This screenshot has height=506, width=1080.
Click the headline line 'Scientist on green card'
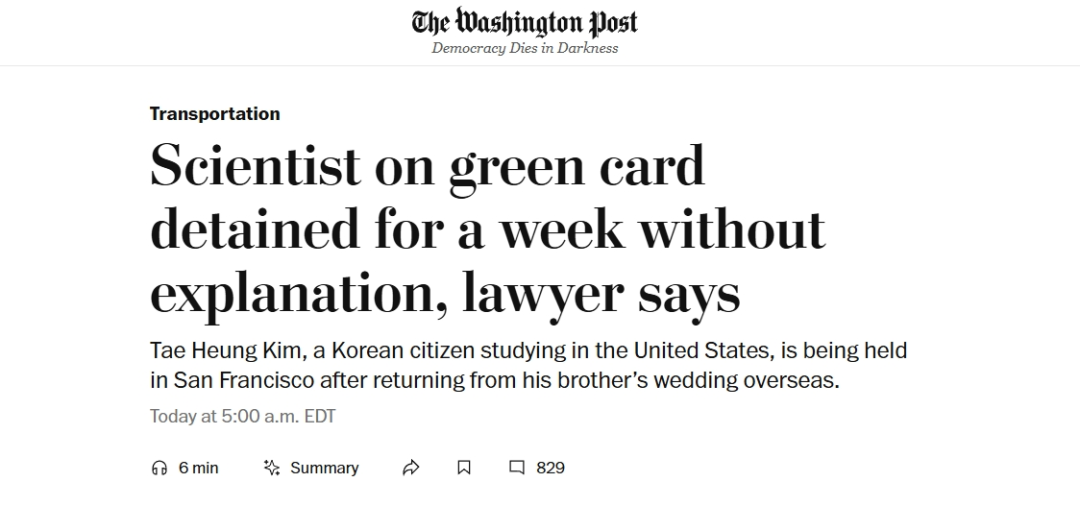(x=428, y=167)
